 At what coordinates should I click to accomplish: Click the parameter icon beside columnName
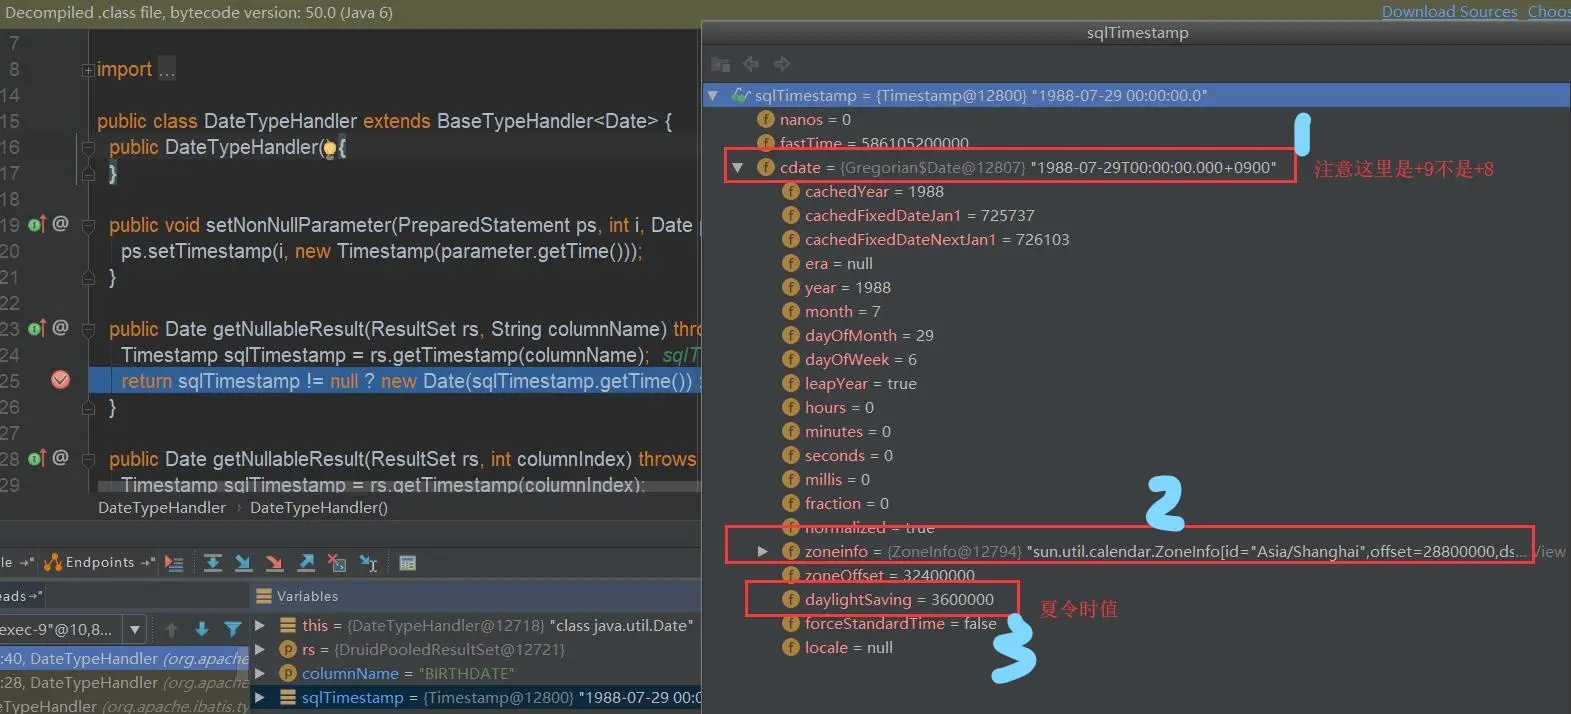[287, 673]
